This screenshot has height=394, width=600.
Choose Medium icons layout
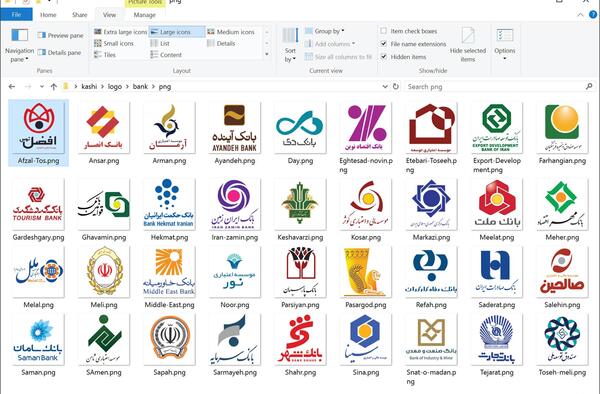tap(231, 32)
